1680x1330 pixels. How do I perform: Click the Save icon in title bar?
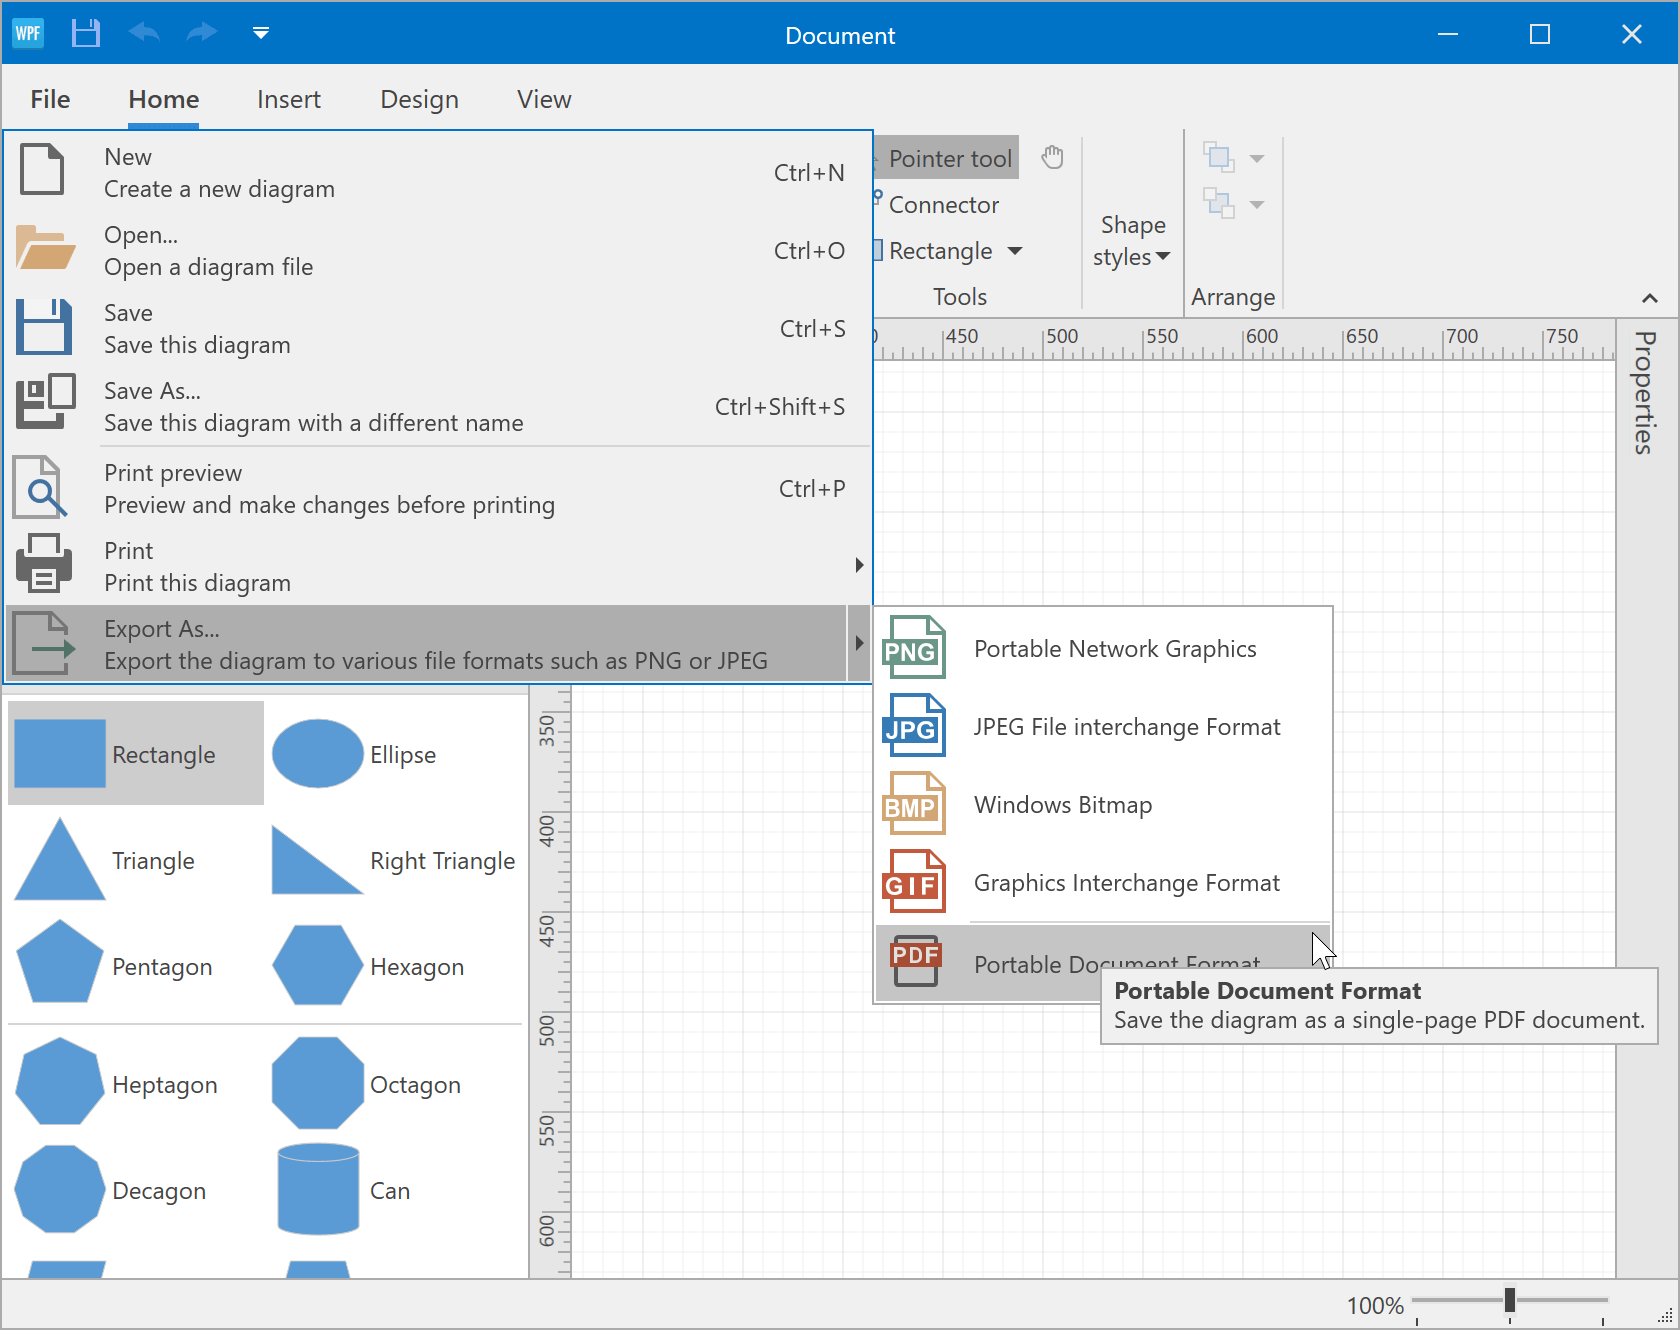pyautogui.click(x=86, y=33)
